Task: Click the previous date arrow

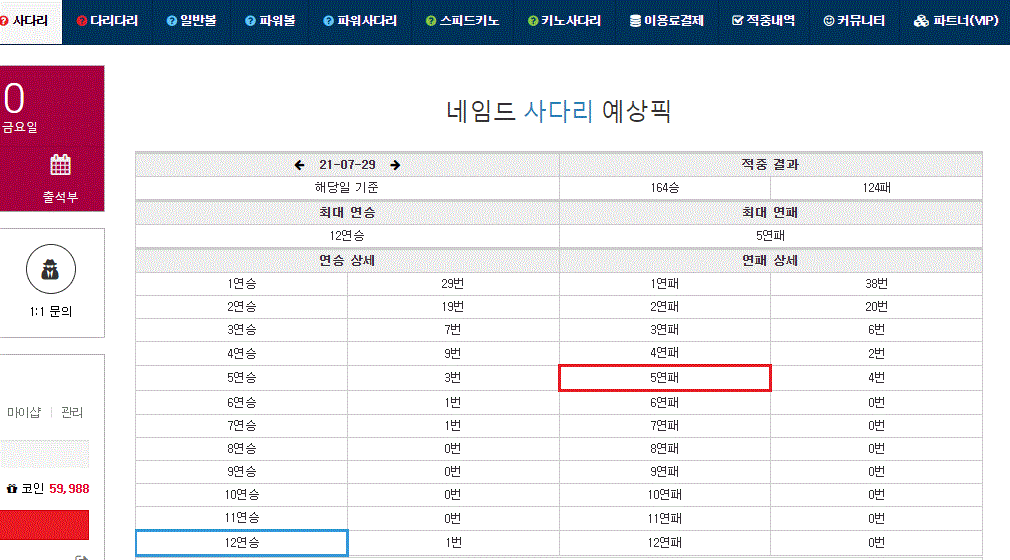Action: (300, 165)
